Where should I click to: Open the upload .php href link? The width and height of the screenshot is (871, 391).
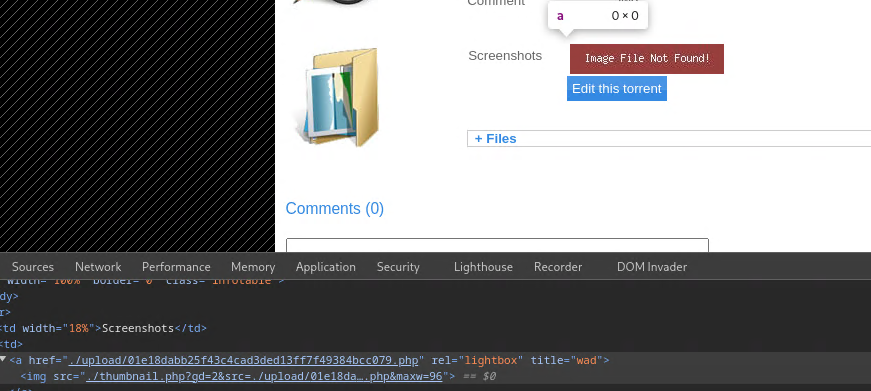[243, 360]
